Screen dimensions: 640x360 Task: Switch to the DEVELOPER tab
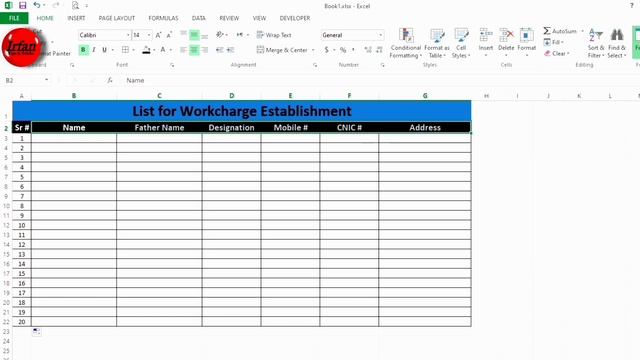[295, 18]
